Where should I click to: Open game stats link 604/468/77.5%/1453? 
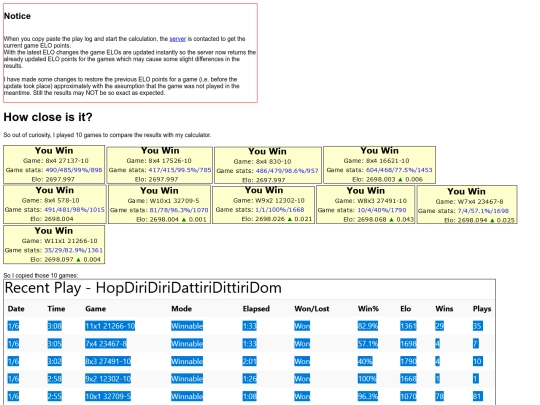(x=399, y=170)
